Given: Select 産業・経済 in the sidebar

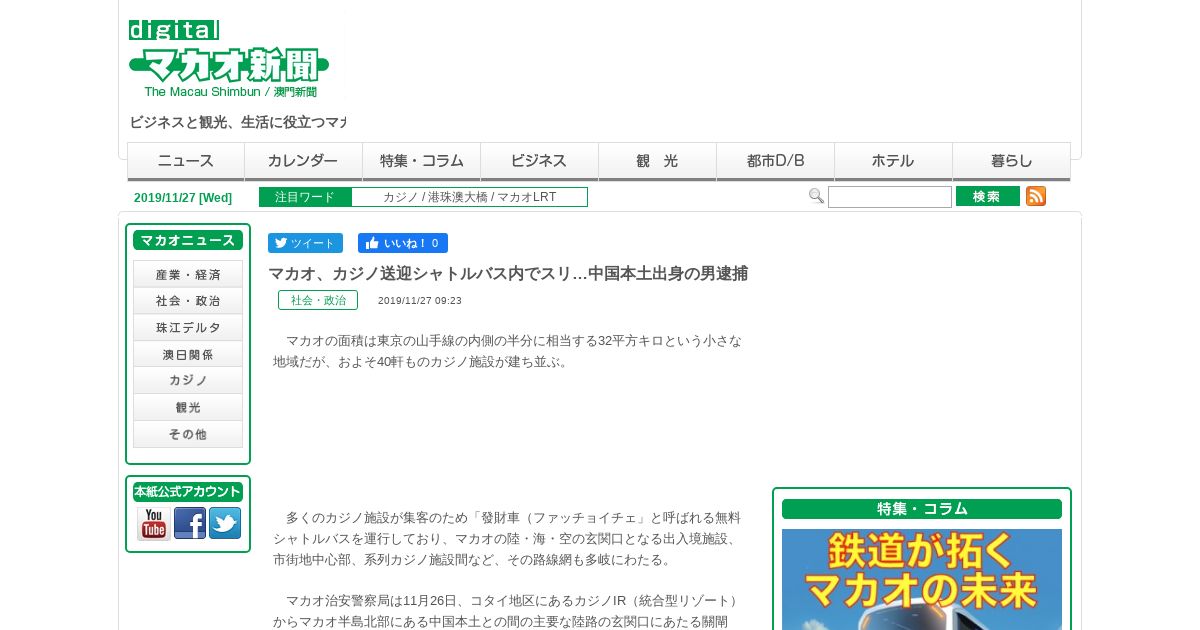Looking at the screenshot, I should click(x=188, y=274).
